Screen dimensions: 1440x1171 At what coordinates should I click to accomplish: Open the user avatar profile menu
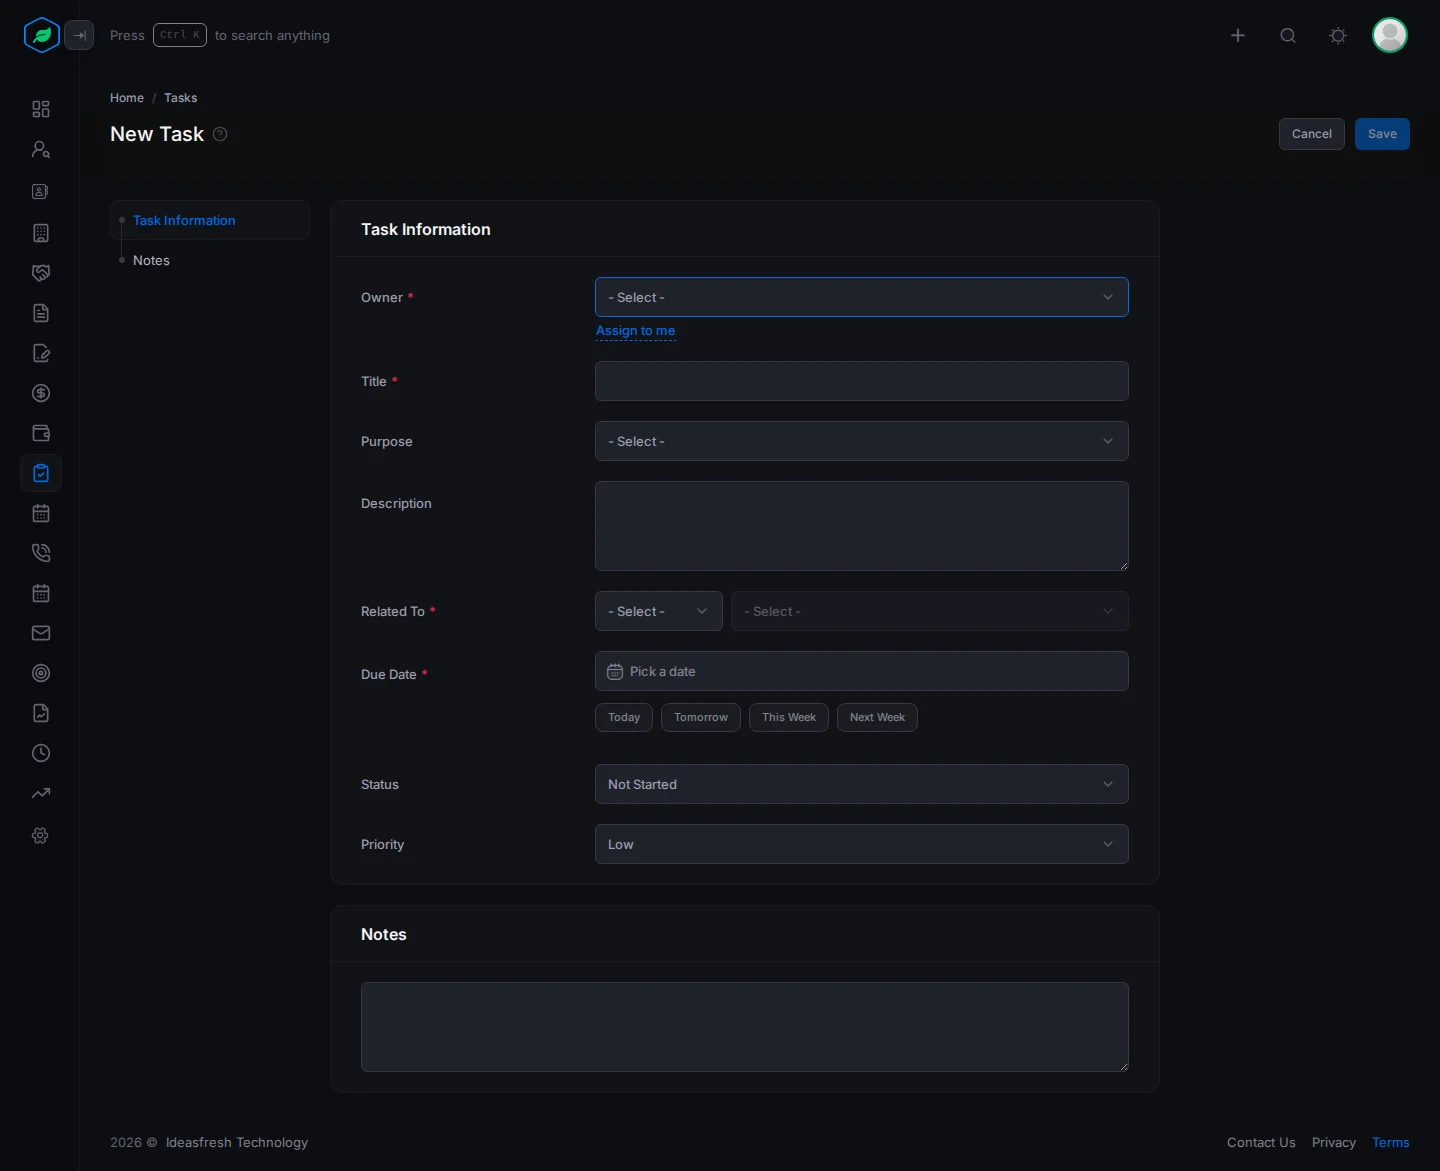(1390, 35)
